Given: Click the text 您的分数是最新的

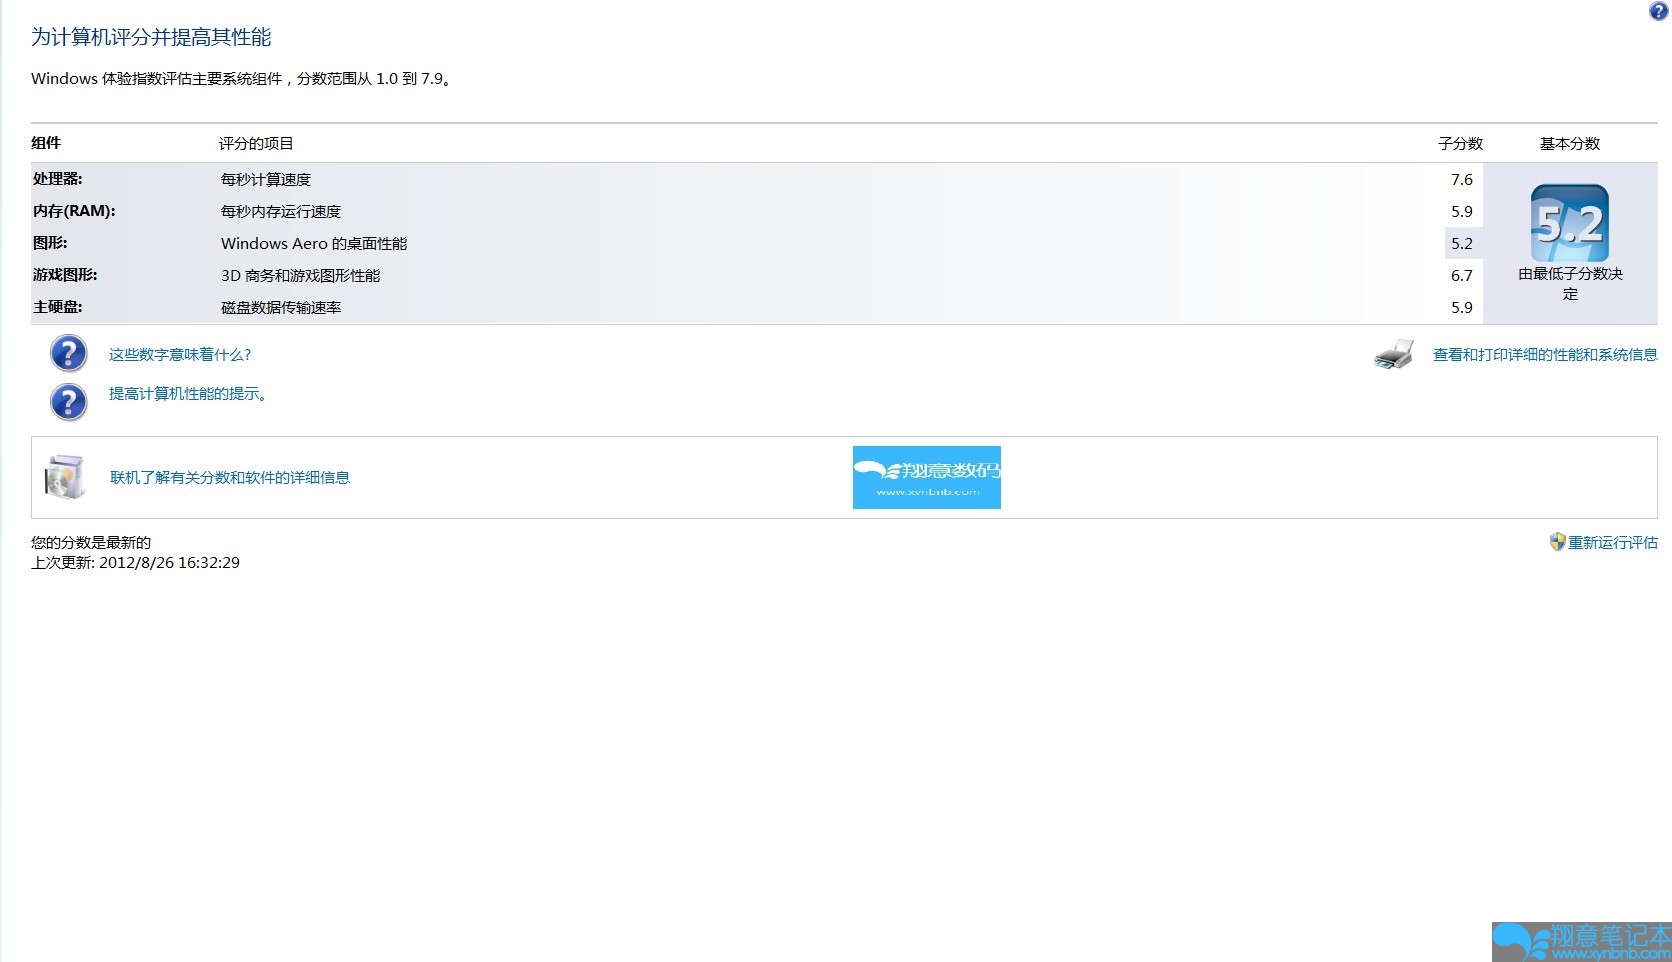Looking at the screenshot, I should point(91,542).
